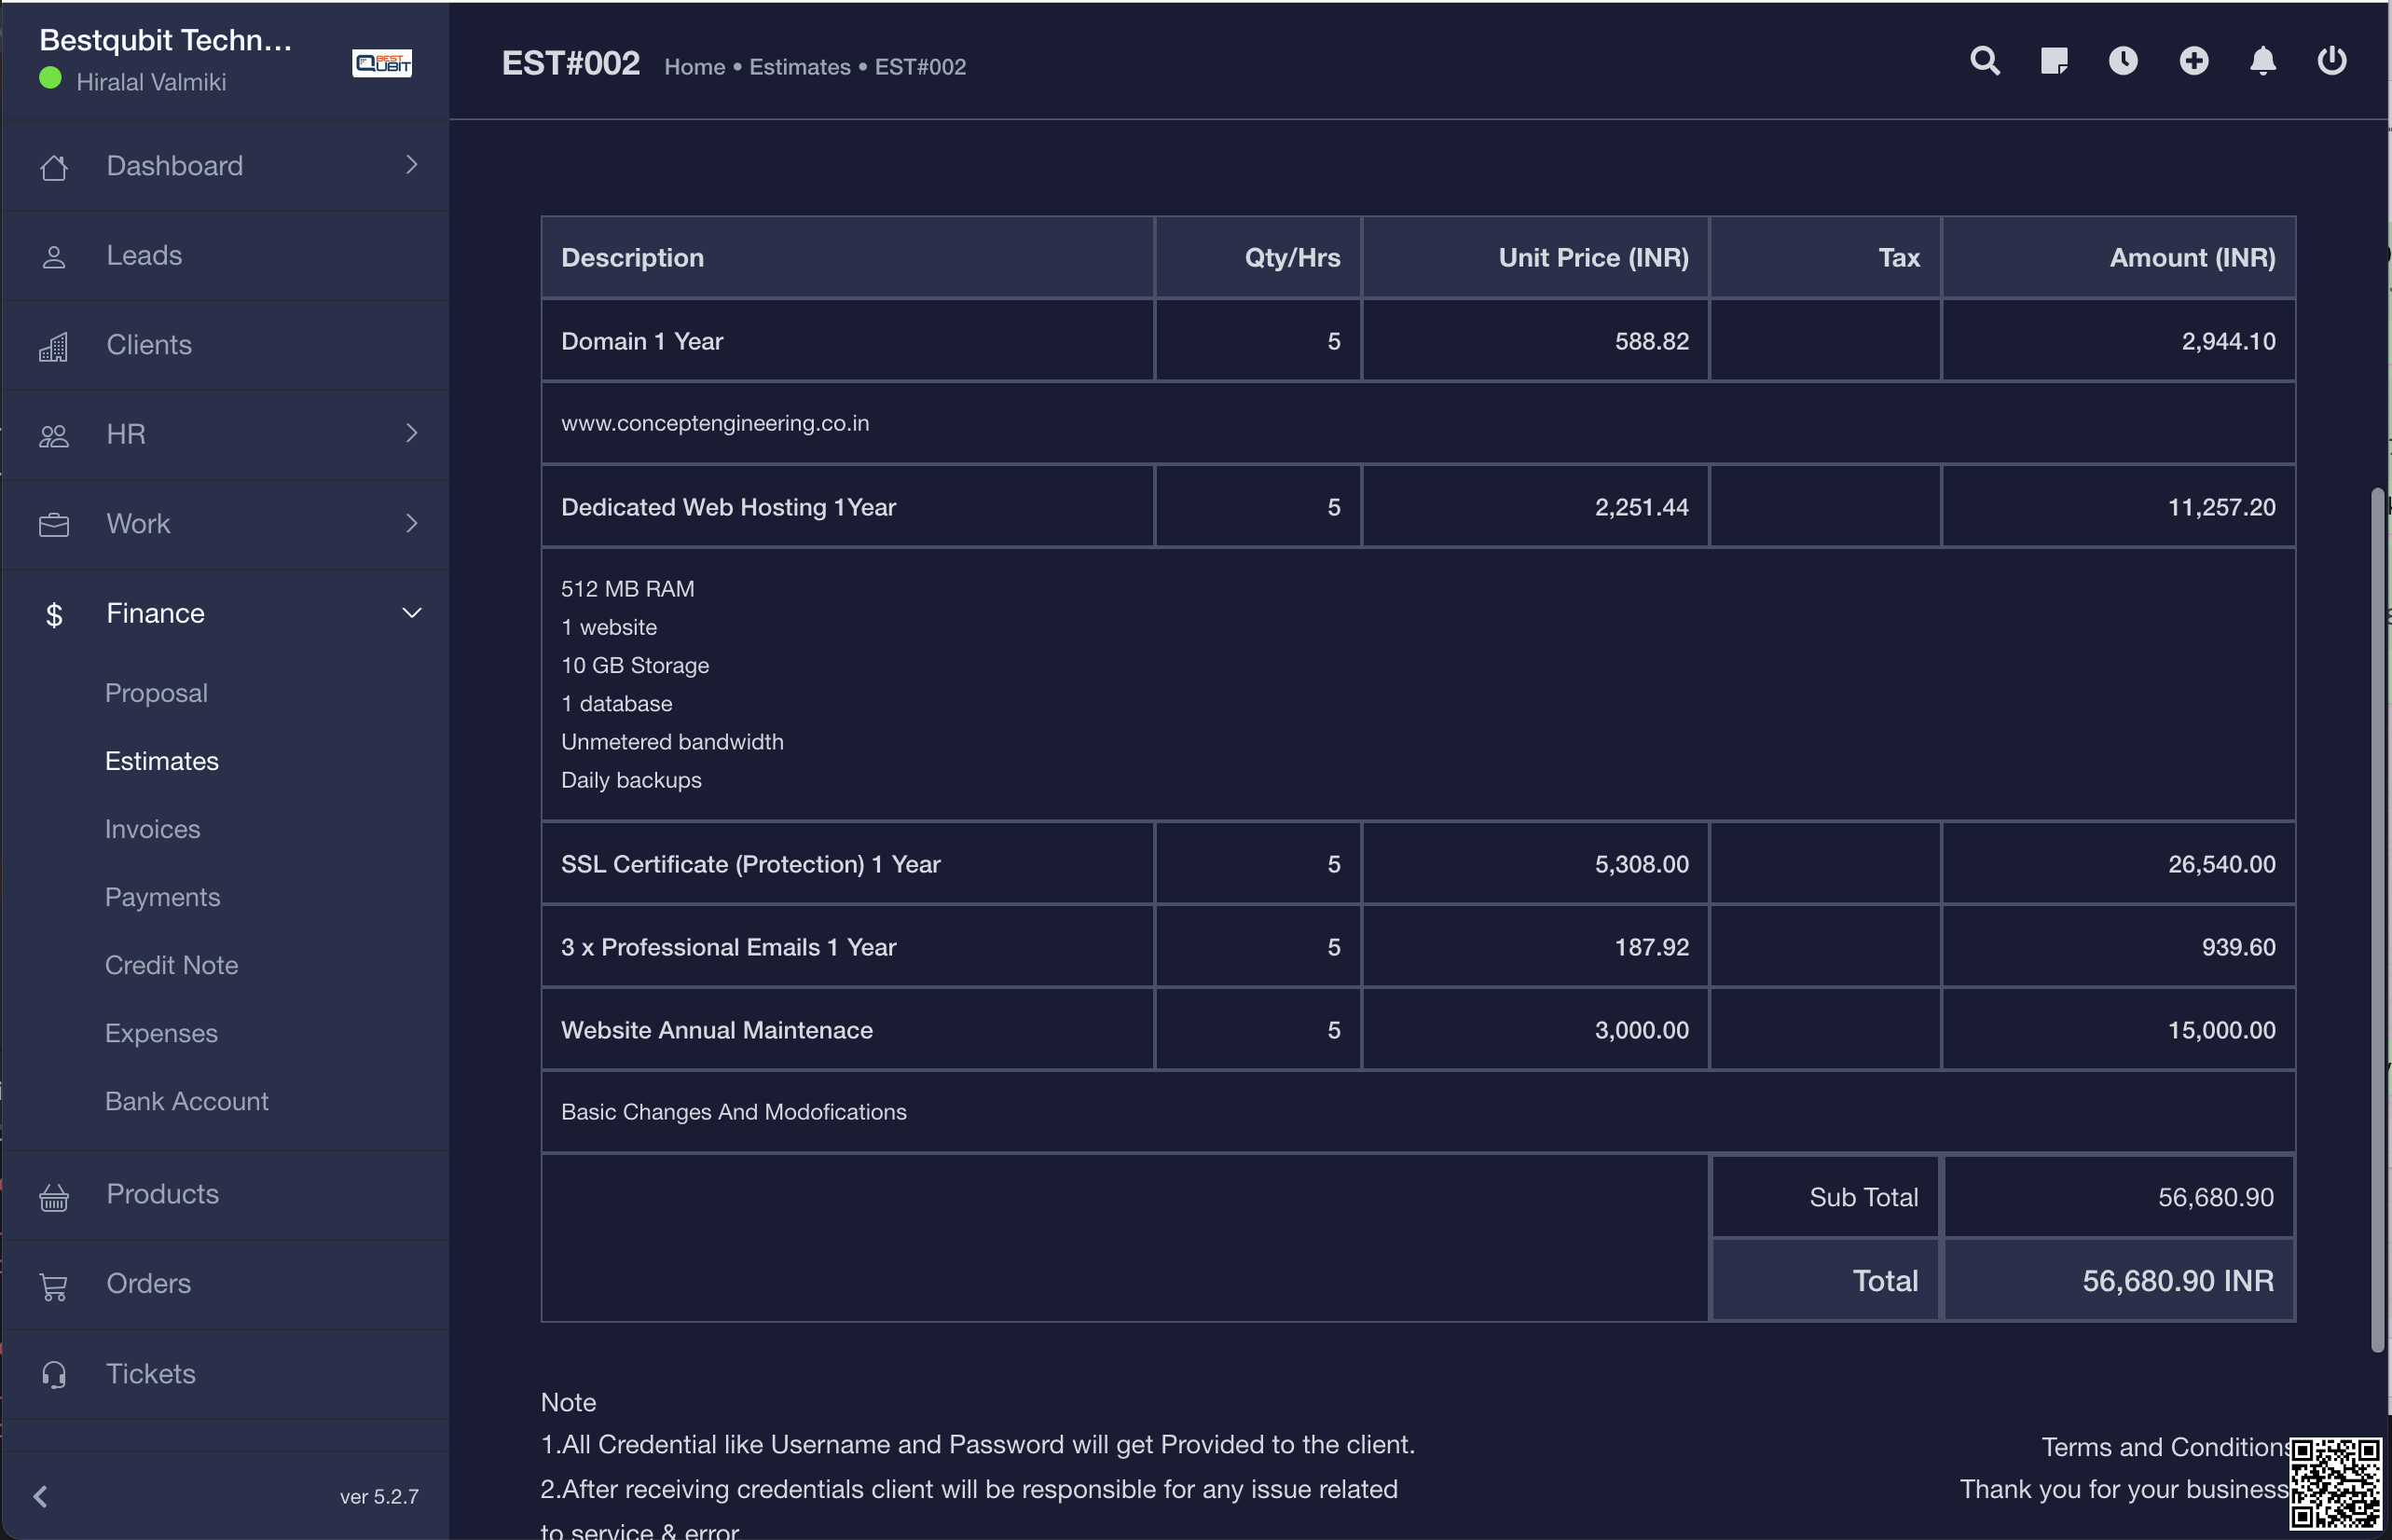Go to Credit Note page

(x=171, y=965)
